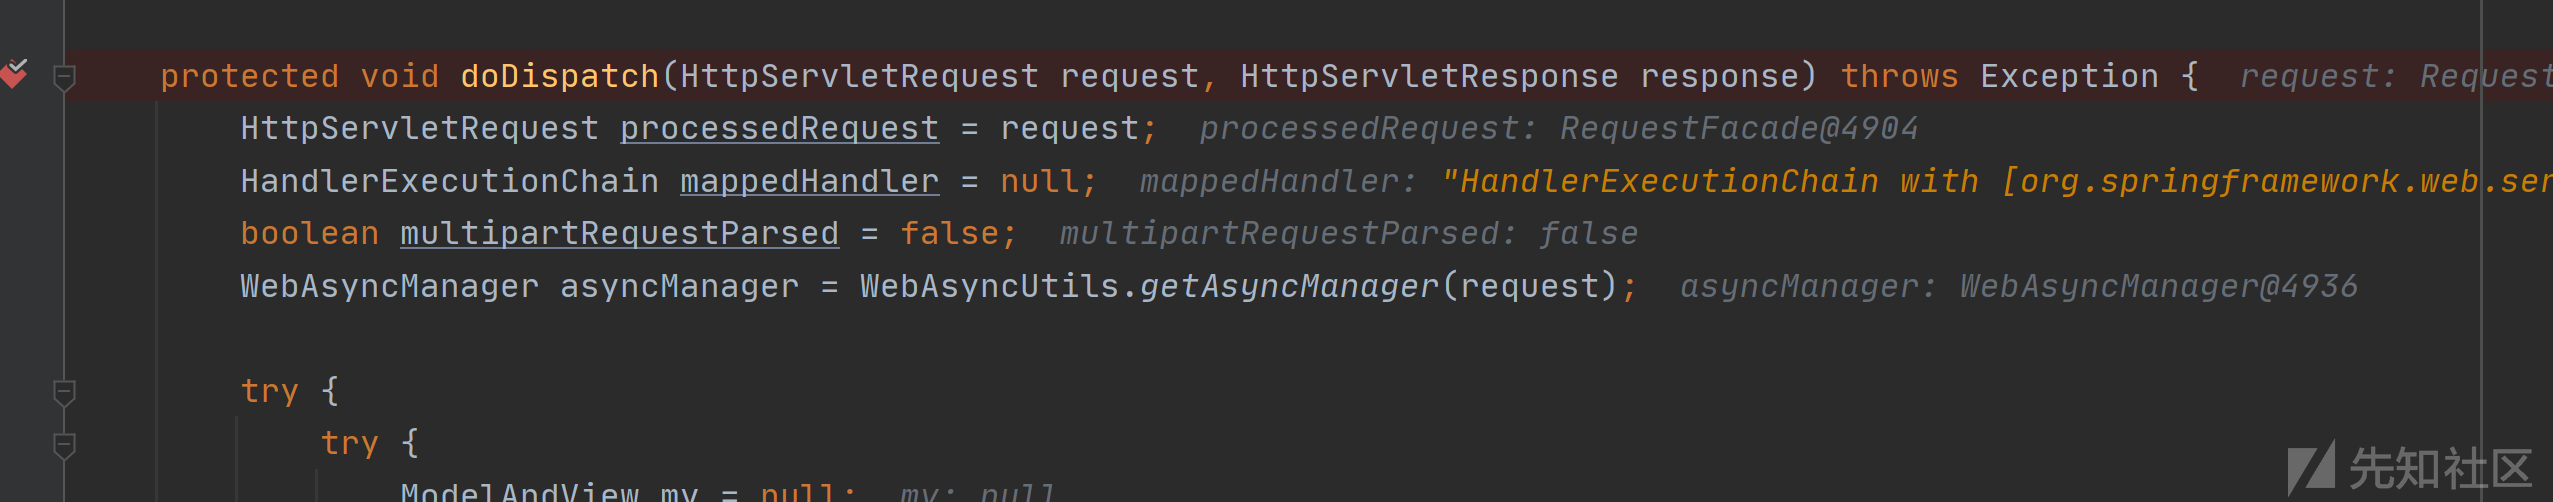Click the HttpServletResponse parameter type
The width and height of the screenshot is (2553, 502).
coord(1429,77)
